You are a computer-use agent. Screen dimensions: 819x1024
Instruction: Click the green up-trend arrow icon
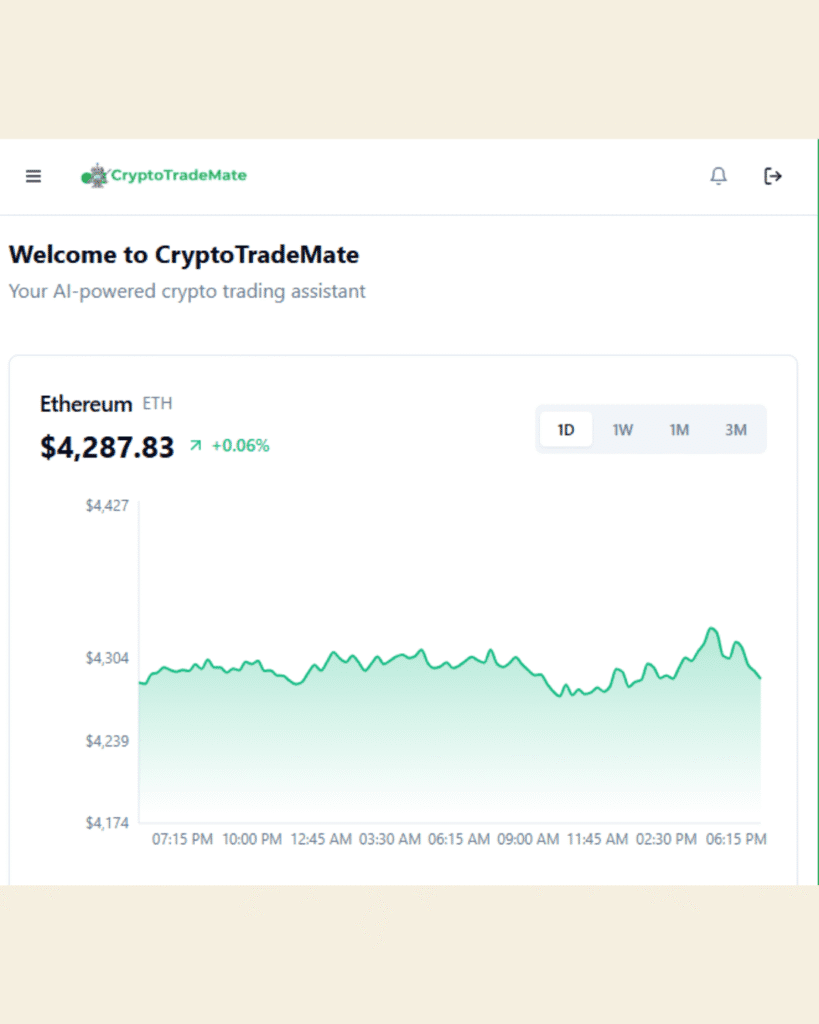coord(195,446)
